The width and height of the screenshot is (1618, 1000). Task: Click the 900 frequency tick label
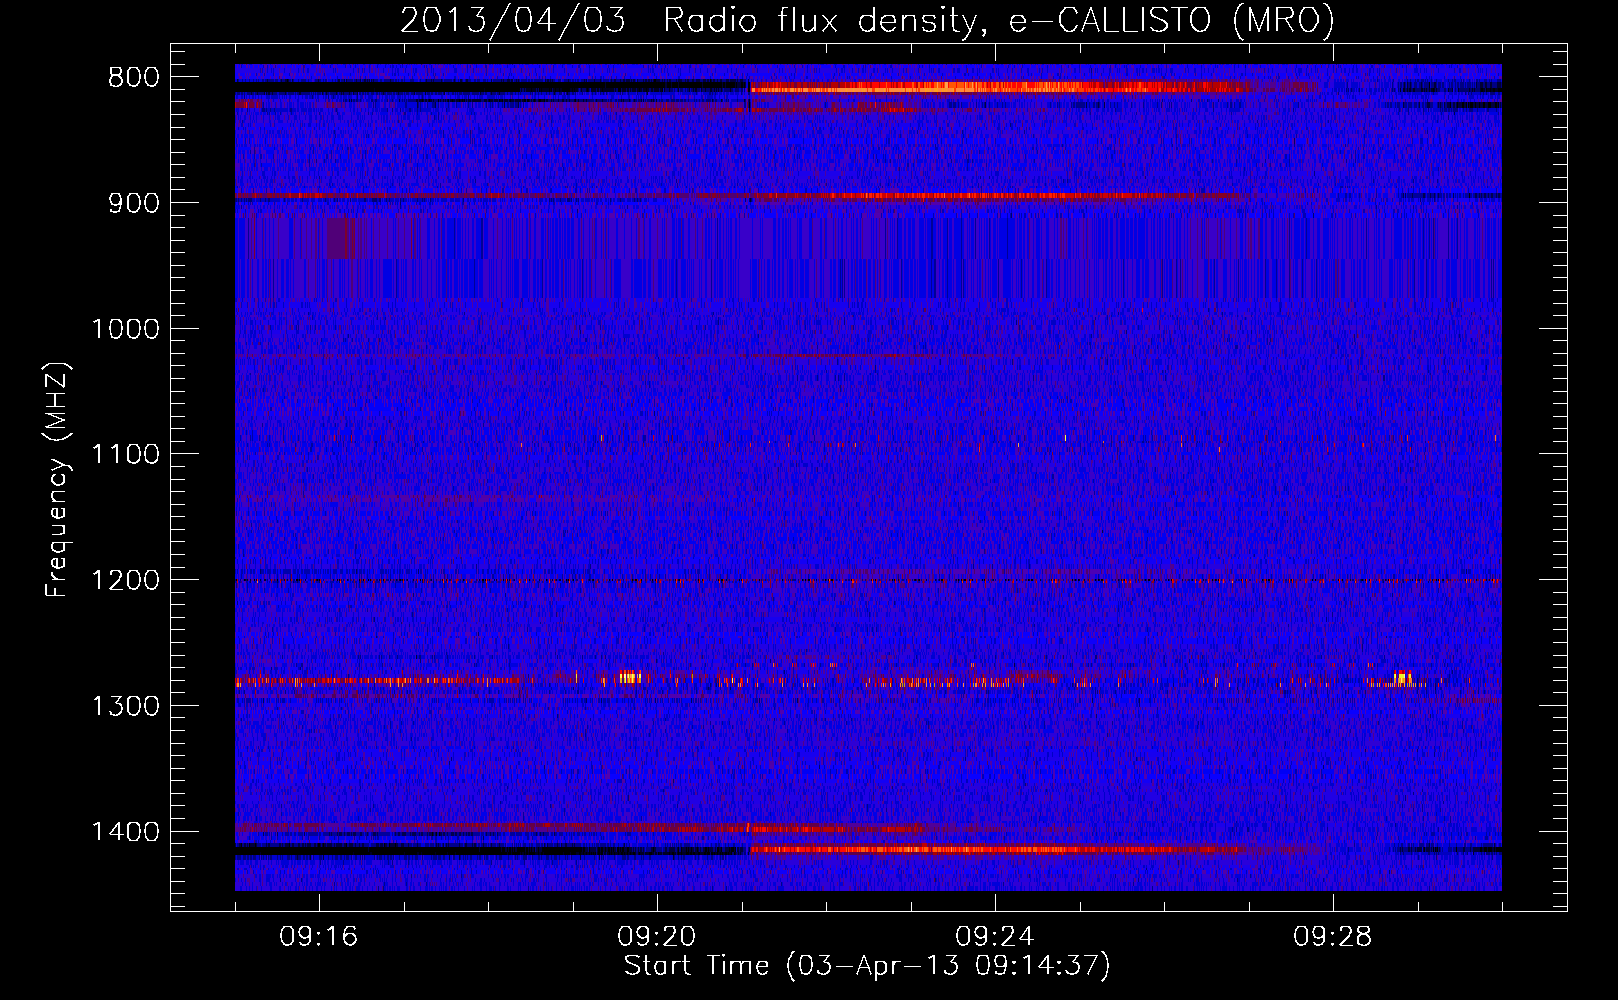134,203
